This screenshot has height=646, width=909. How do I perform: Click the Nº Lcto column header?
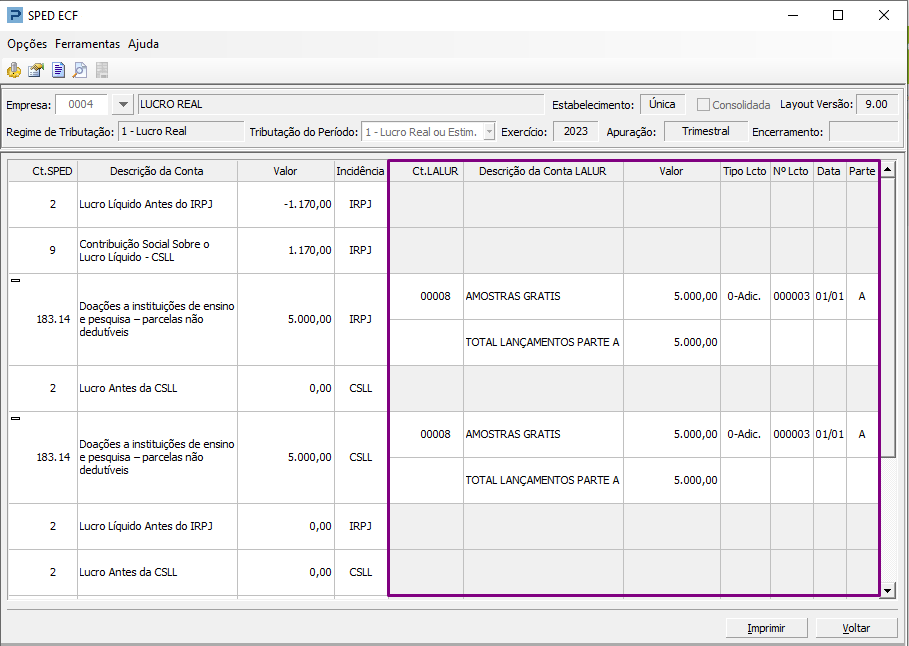[791, 171]
